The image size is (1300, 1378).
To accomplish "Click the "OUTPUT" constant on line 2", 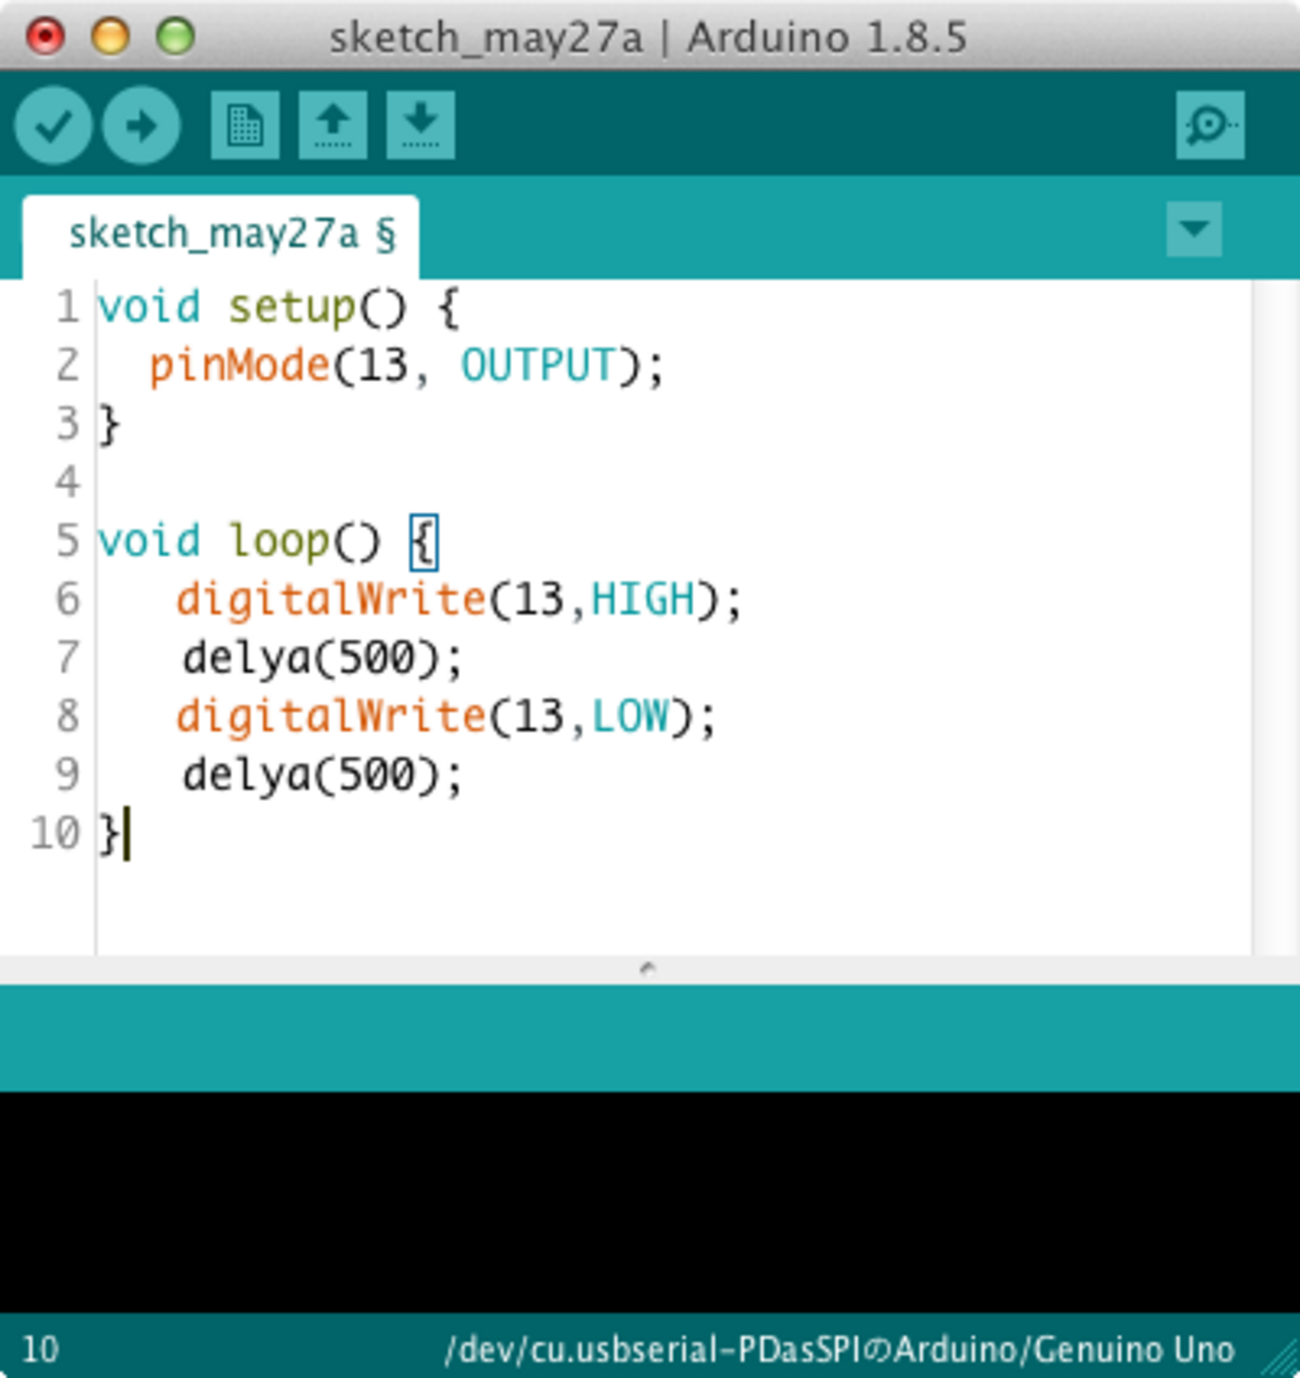I will pyautogui.click(x=538, y=365).
